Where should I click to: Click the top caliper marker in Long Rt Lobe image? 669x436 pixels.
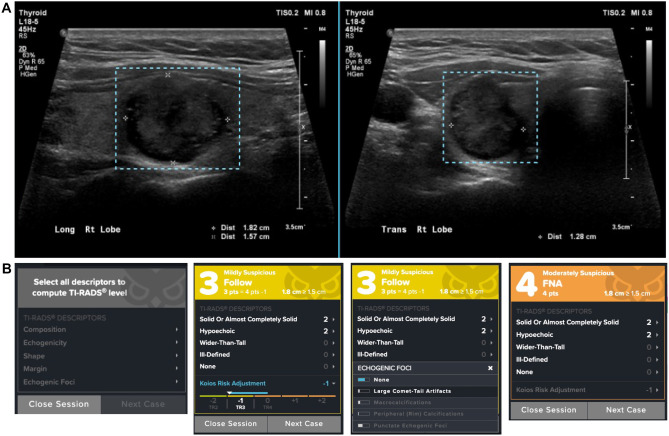click(x=167, y=75)
